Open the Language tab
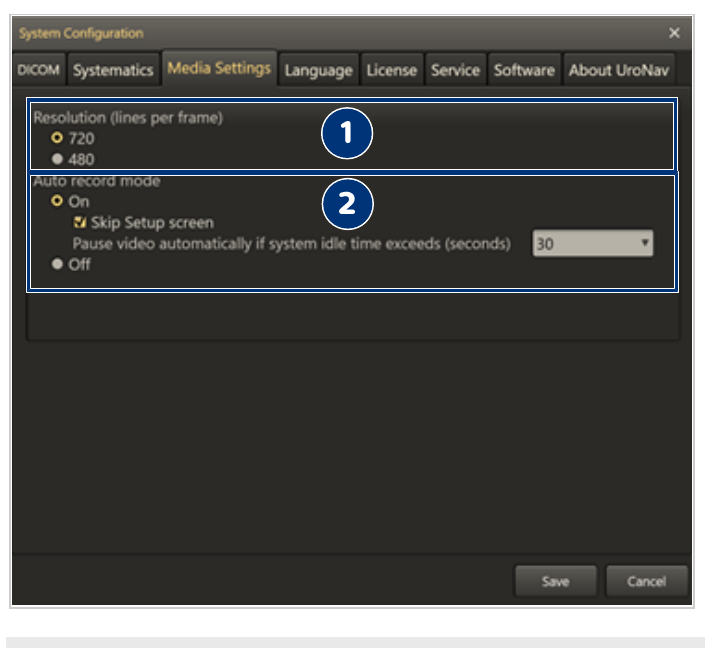The image size is (705, 648). click(318, 70)
